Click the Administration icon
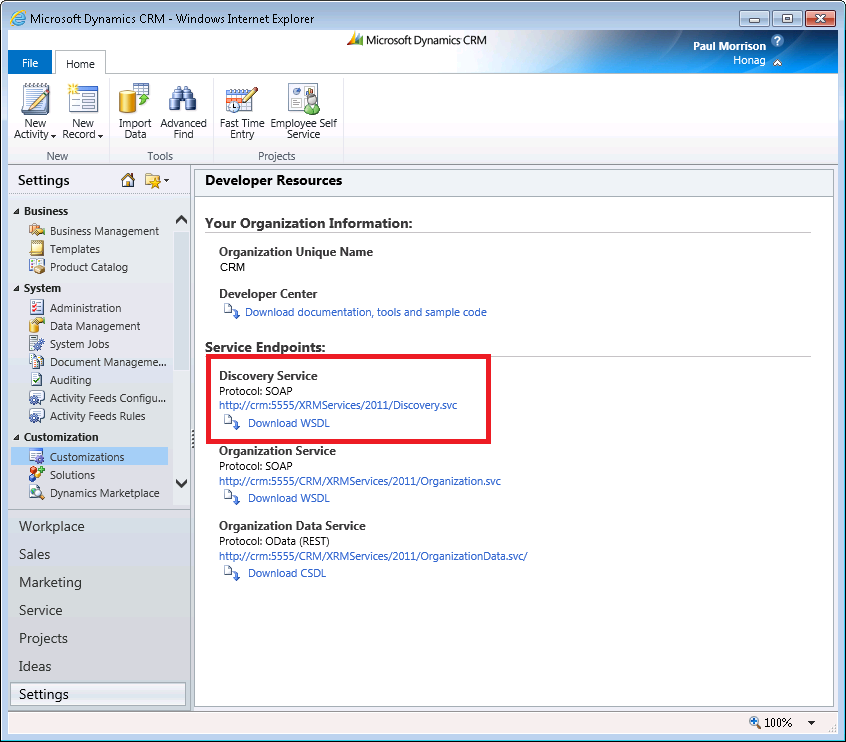846x742 pixels. [37, 308]
